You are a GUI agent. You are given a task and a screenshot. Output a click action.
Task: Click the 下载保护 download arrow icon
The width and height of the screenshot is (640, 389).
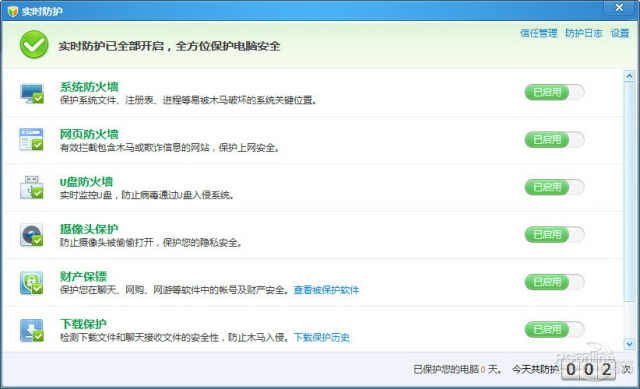coord(31,330)
